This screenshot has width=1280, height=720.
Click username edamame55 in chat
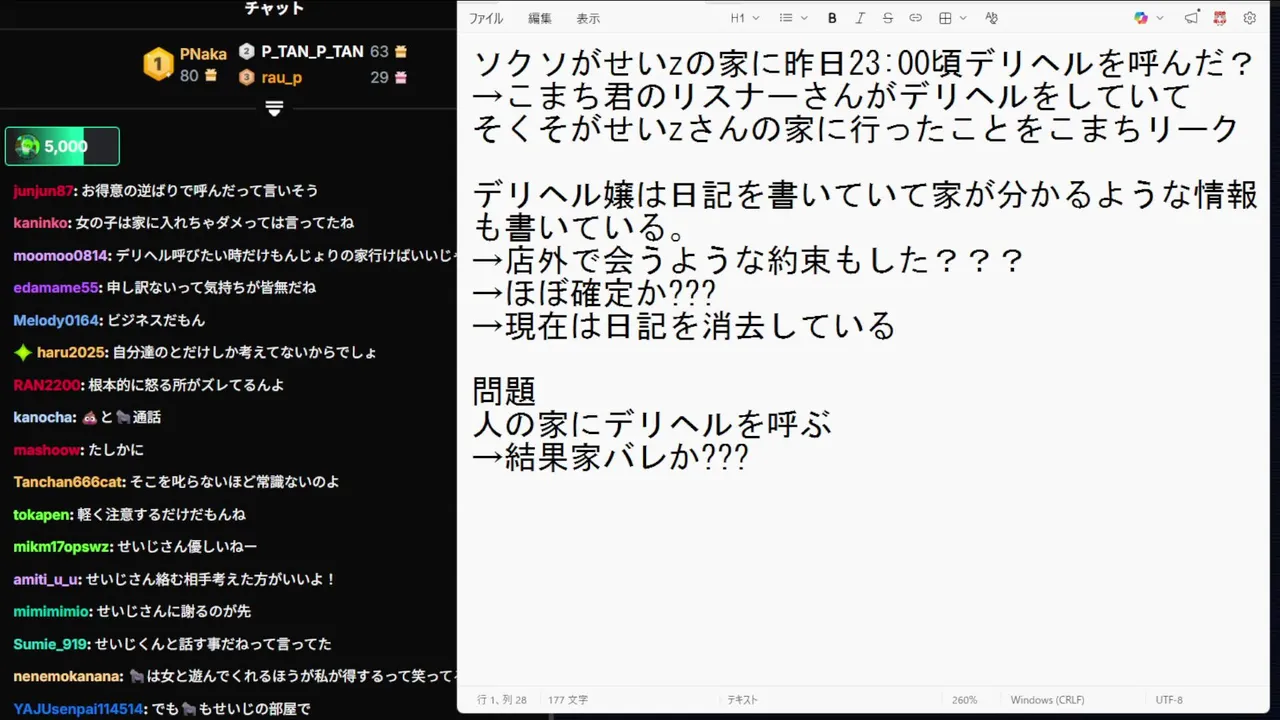(56, 287)
